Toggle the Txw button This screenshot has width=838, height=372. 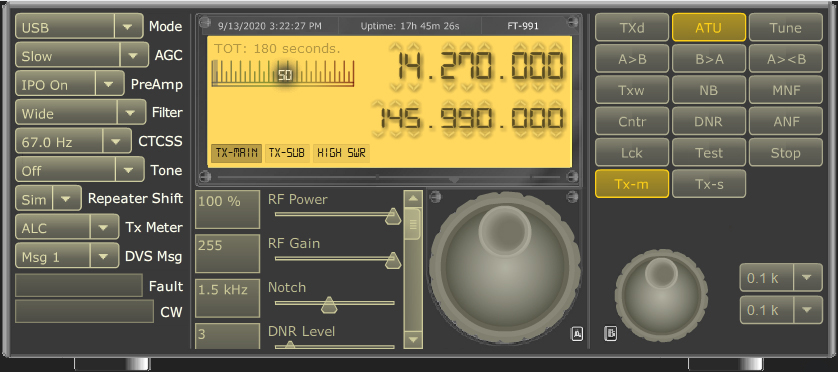632,90
